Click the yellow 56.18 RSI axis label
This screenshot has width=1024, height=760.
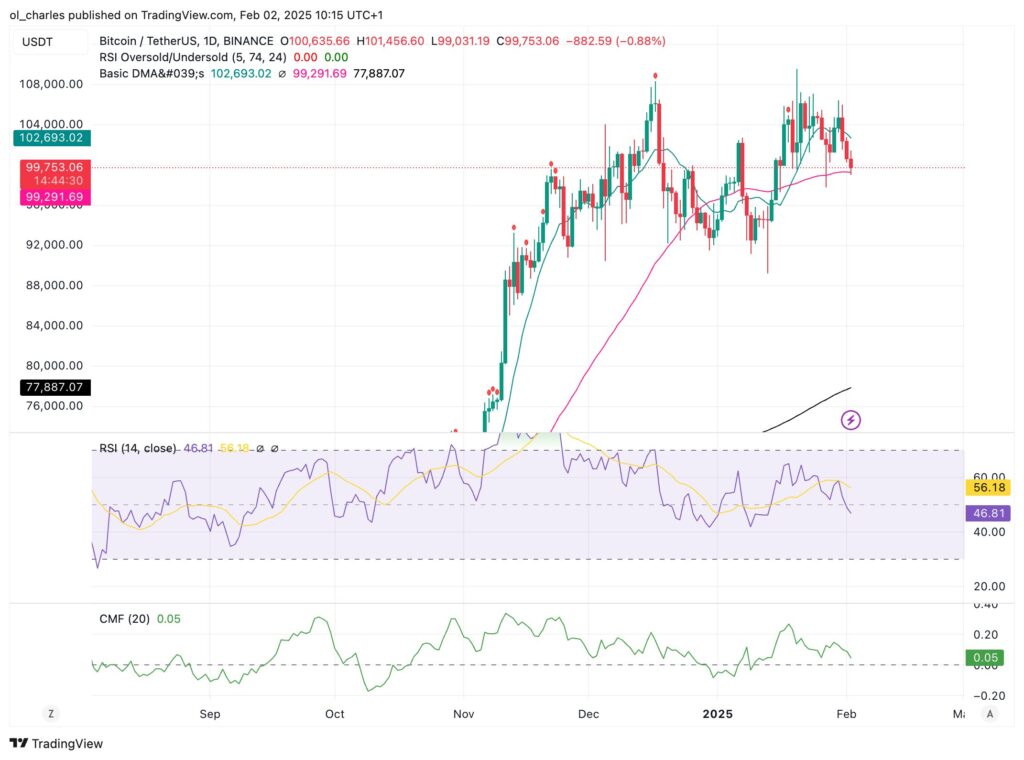point(989,487)
